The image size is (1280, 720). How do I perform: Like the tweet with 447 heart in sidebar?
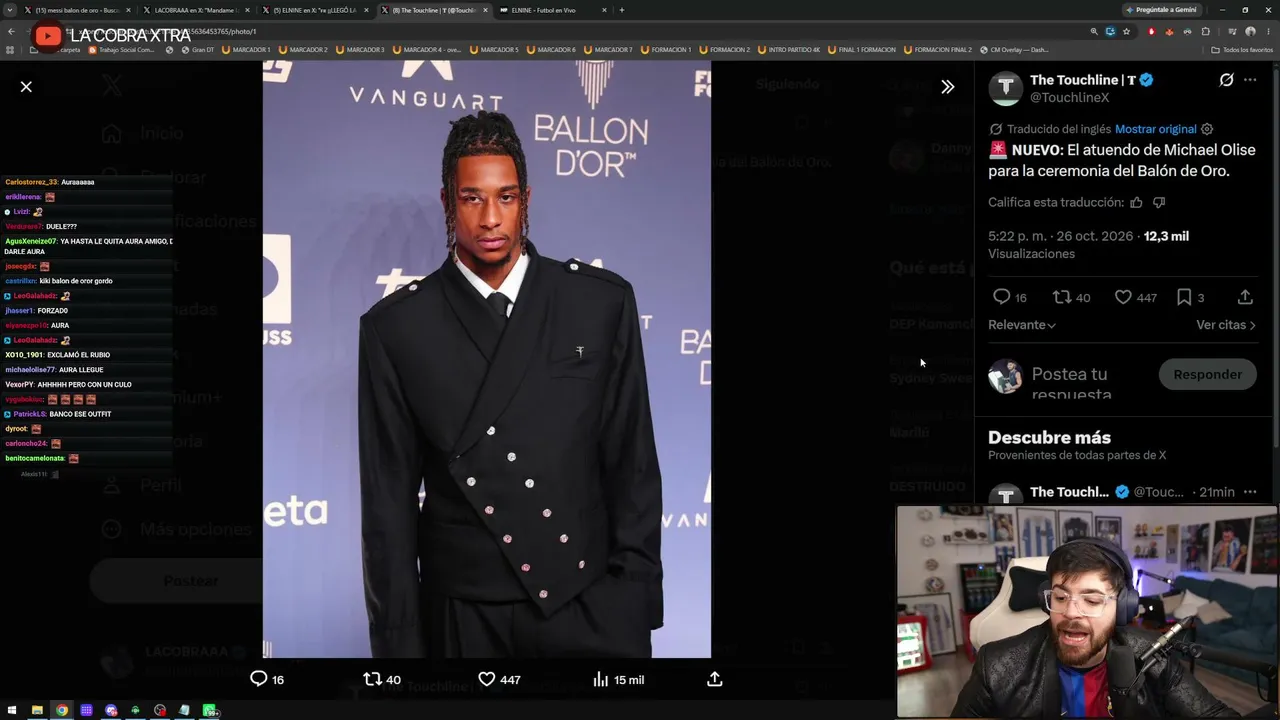[x=1123, y=297]
